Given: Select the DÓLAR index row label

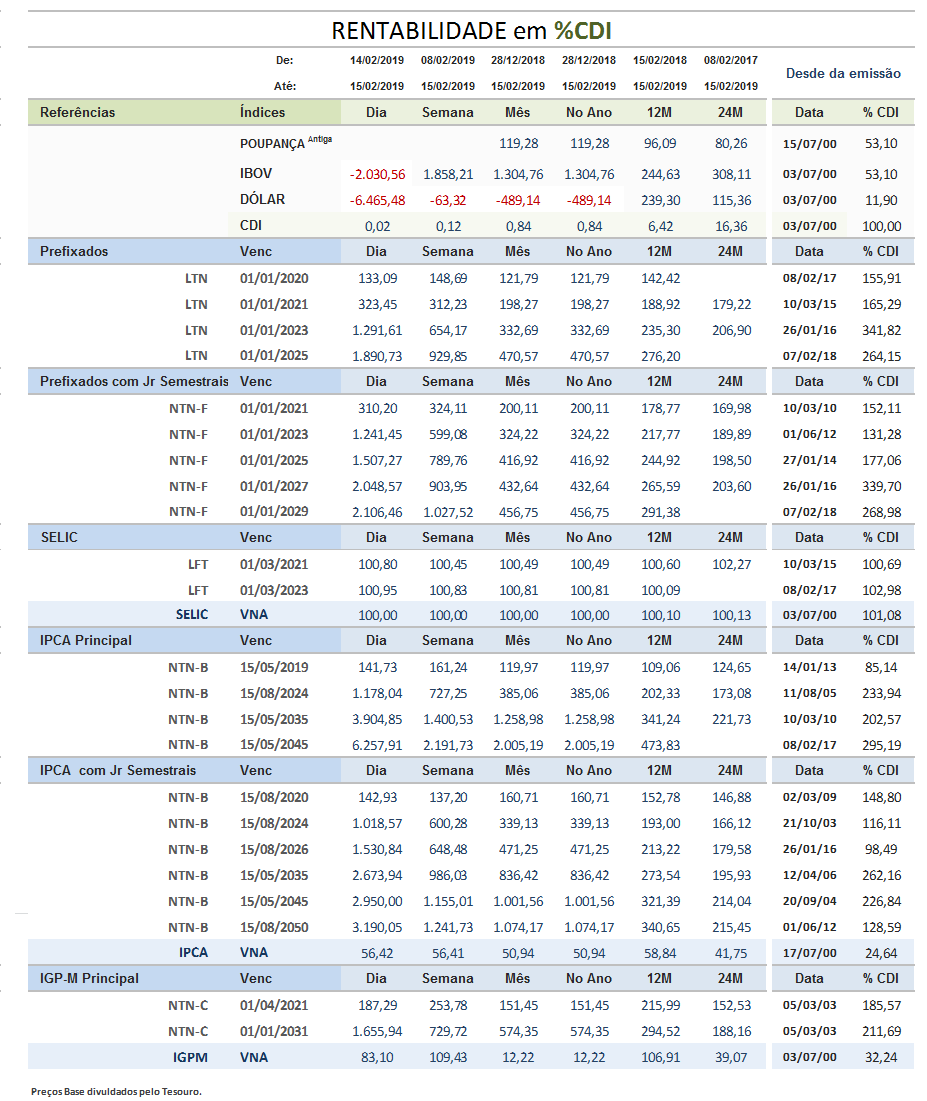Looking at the screenshot, I should tap(262, 199).
